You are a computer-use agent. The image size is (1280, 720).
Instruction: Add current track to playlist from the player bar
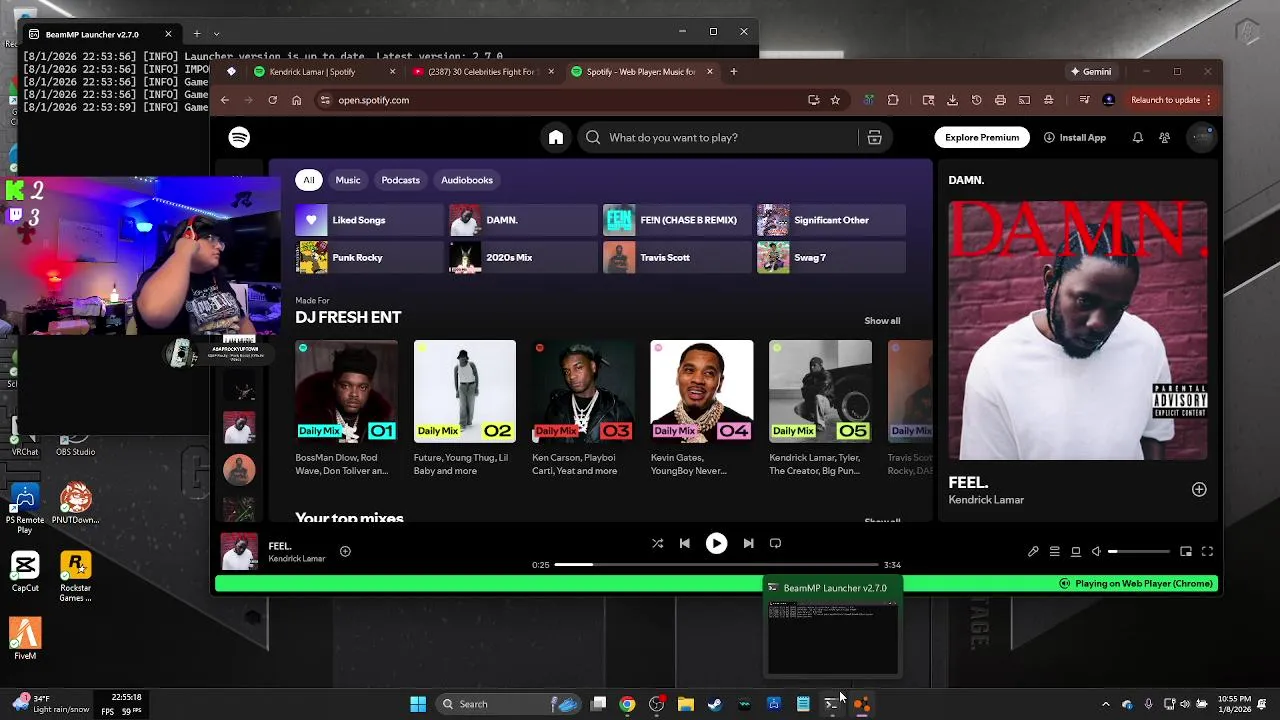pos(345,551)
